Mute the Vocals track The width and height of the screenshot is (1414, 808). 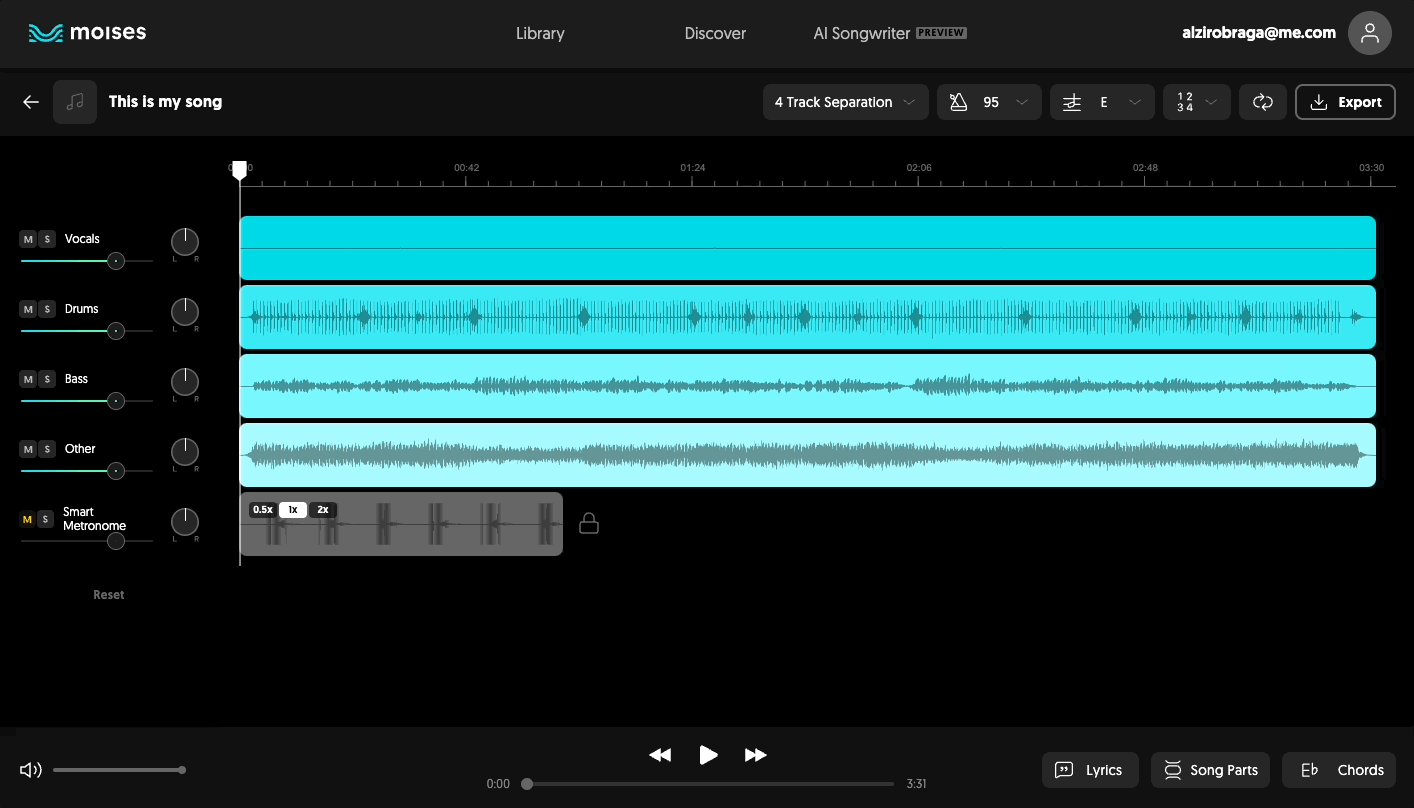pos(28,239)
